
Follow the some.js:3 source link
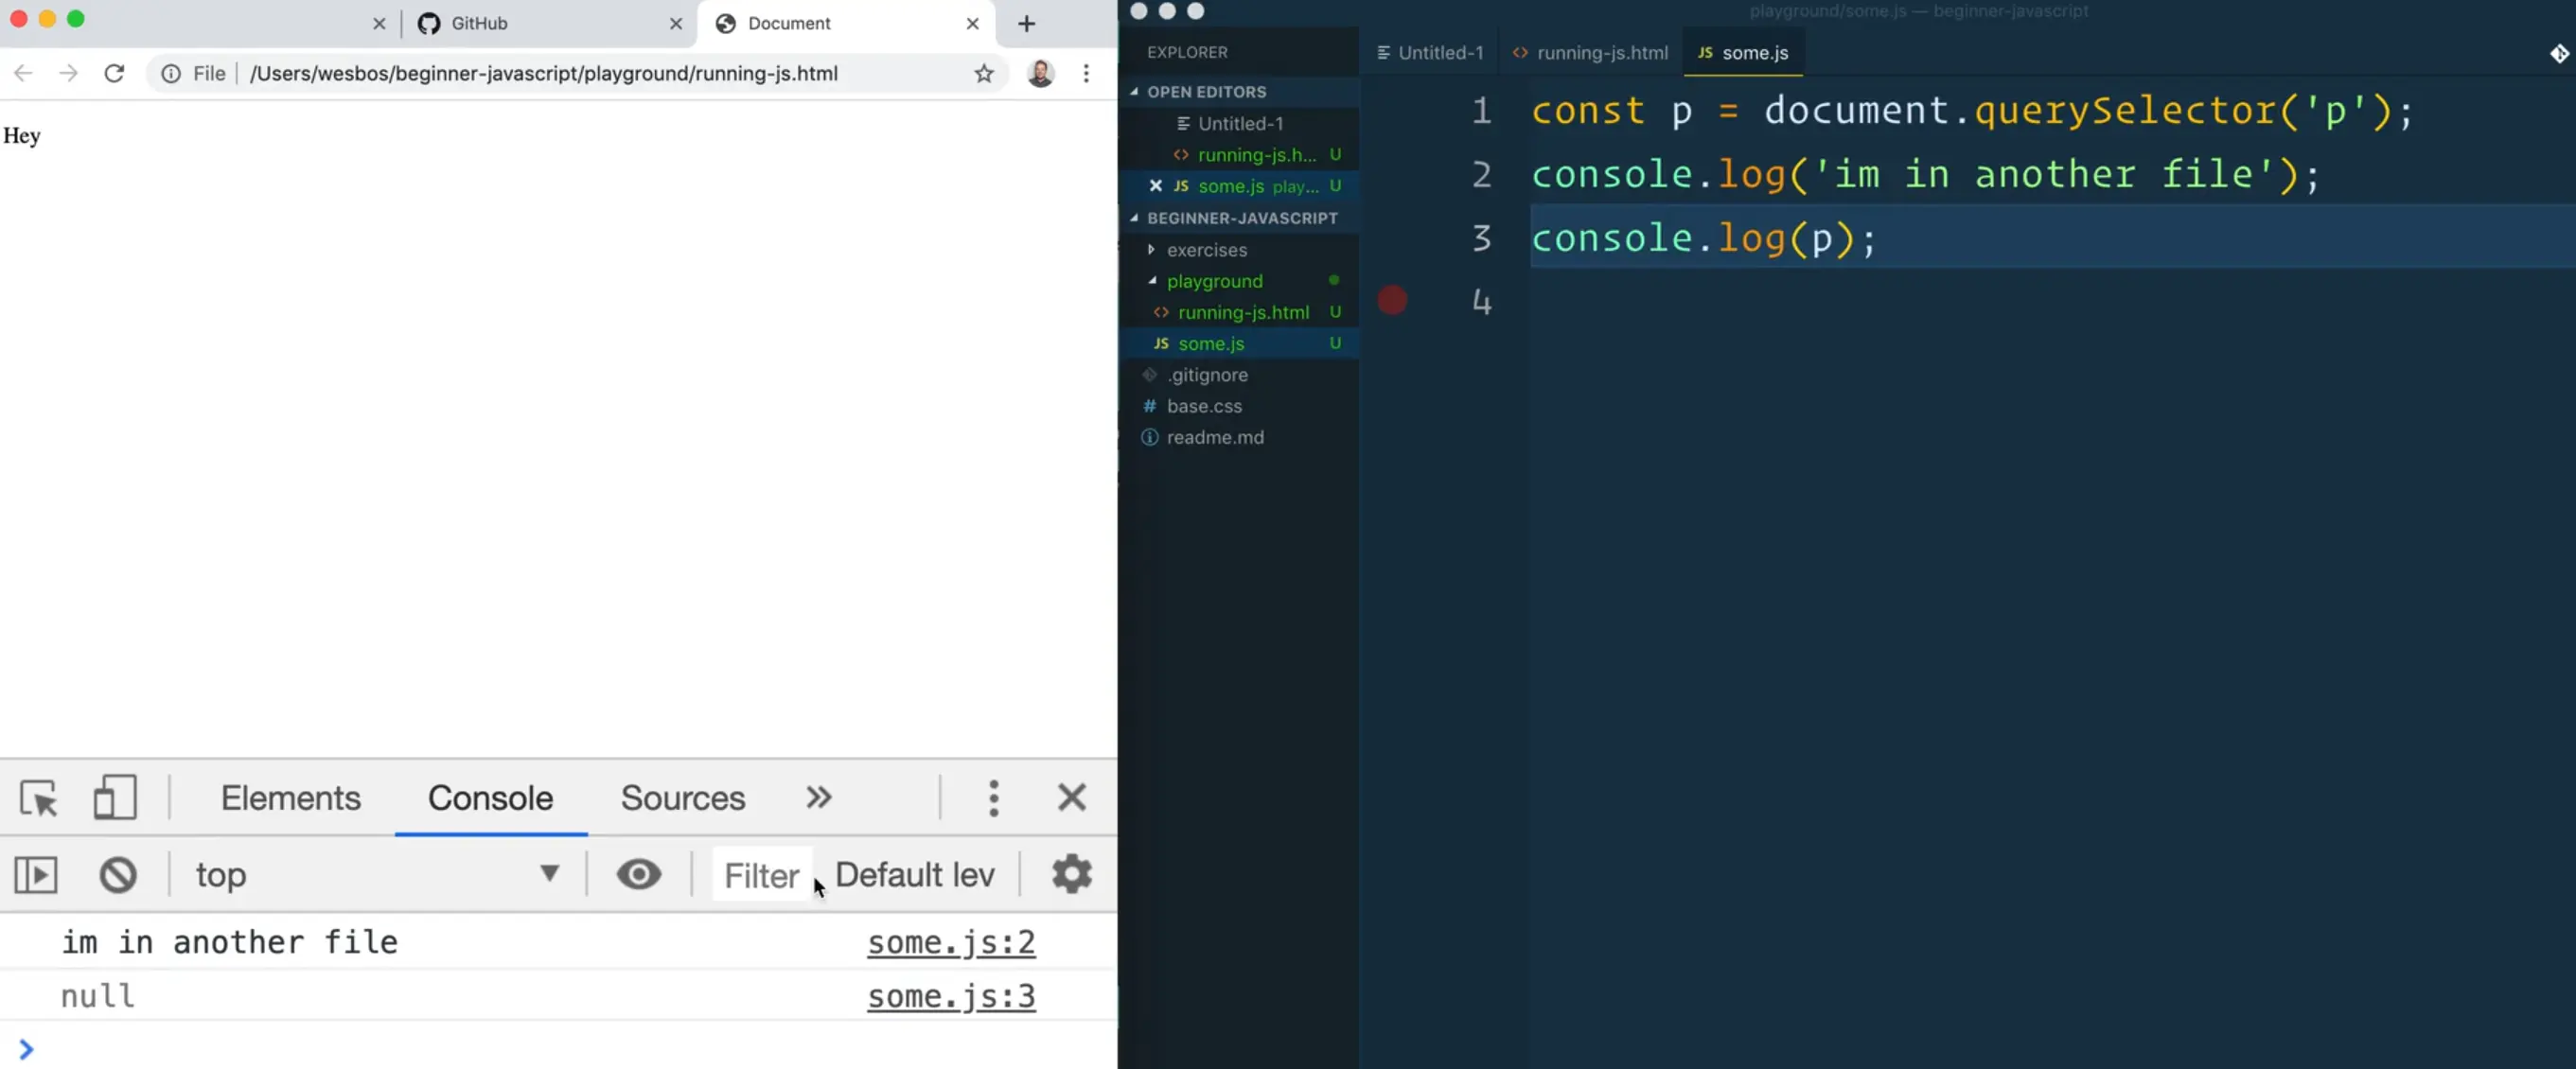pyautogui.click(x=950, y=996)
